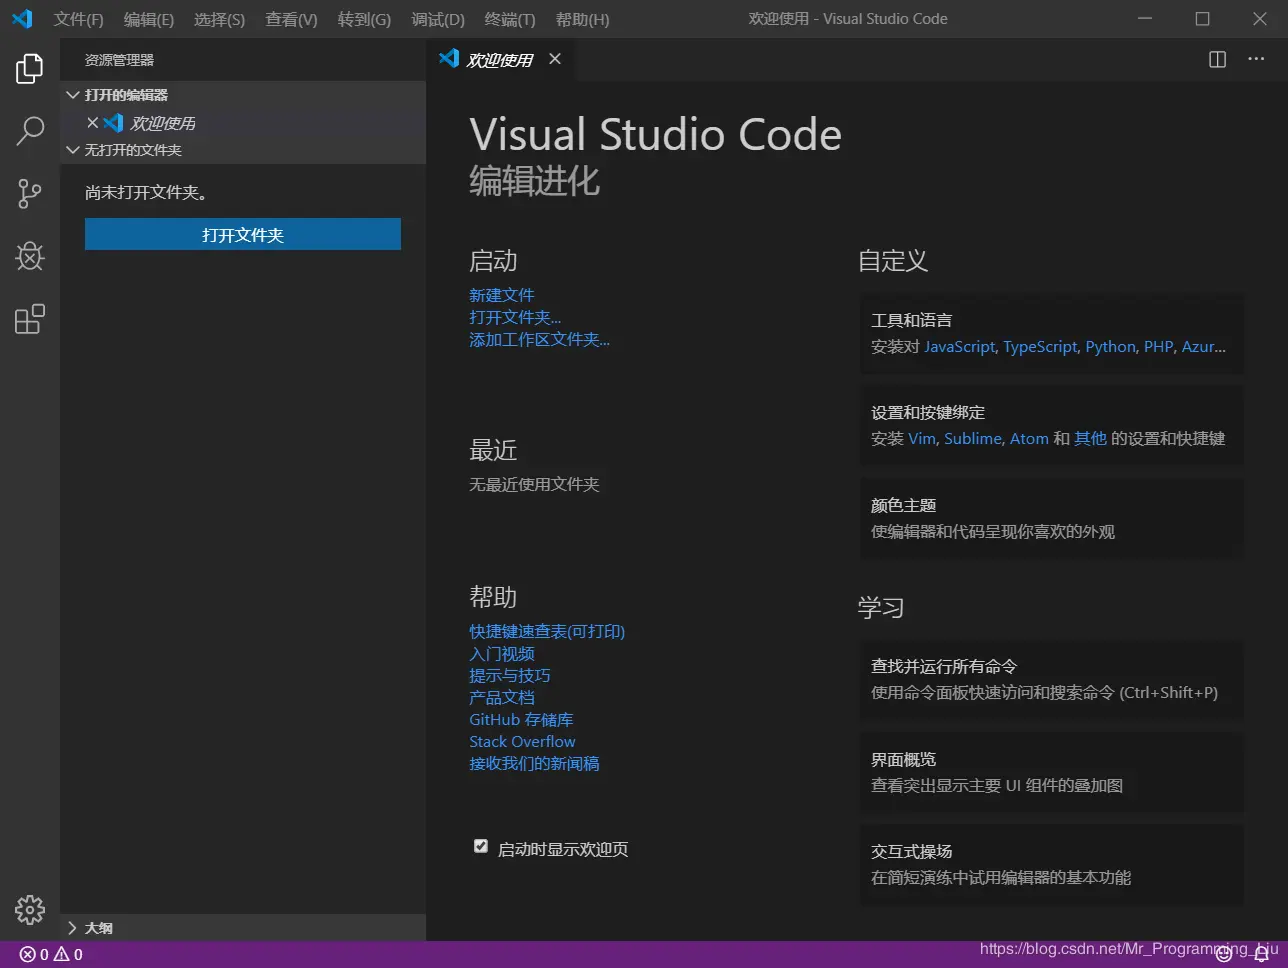The width and height of the screenshot is (1288, 968).
Task: Uncheck 启动时显示欢迎页 checkbox
Action: click(481, 846)
